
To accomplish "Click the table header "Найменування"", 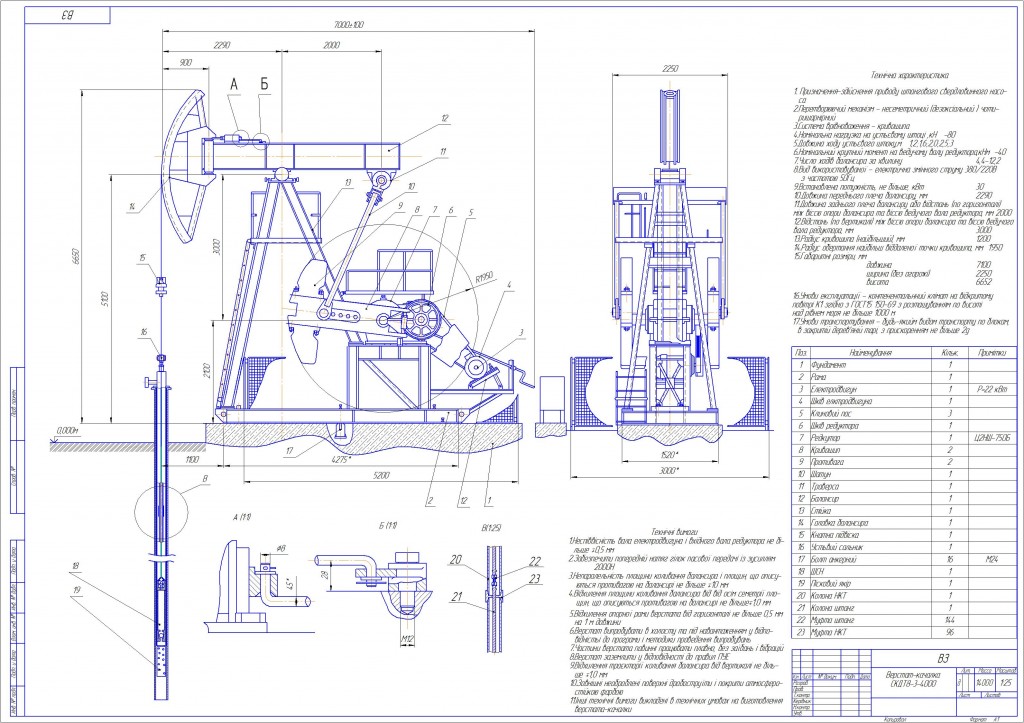I will (870, 353).
